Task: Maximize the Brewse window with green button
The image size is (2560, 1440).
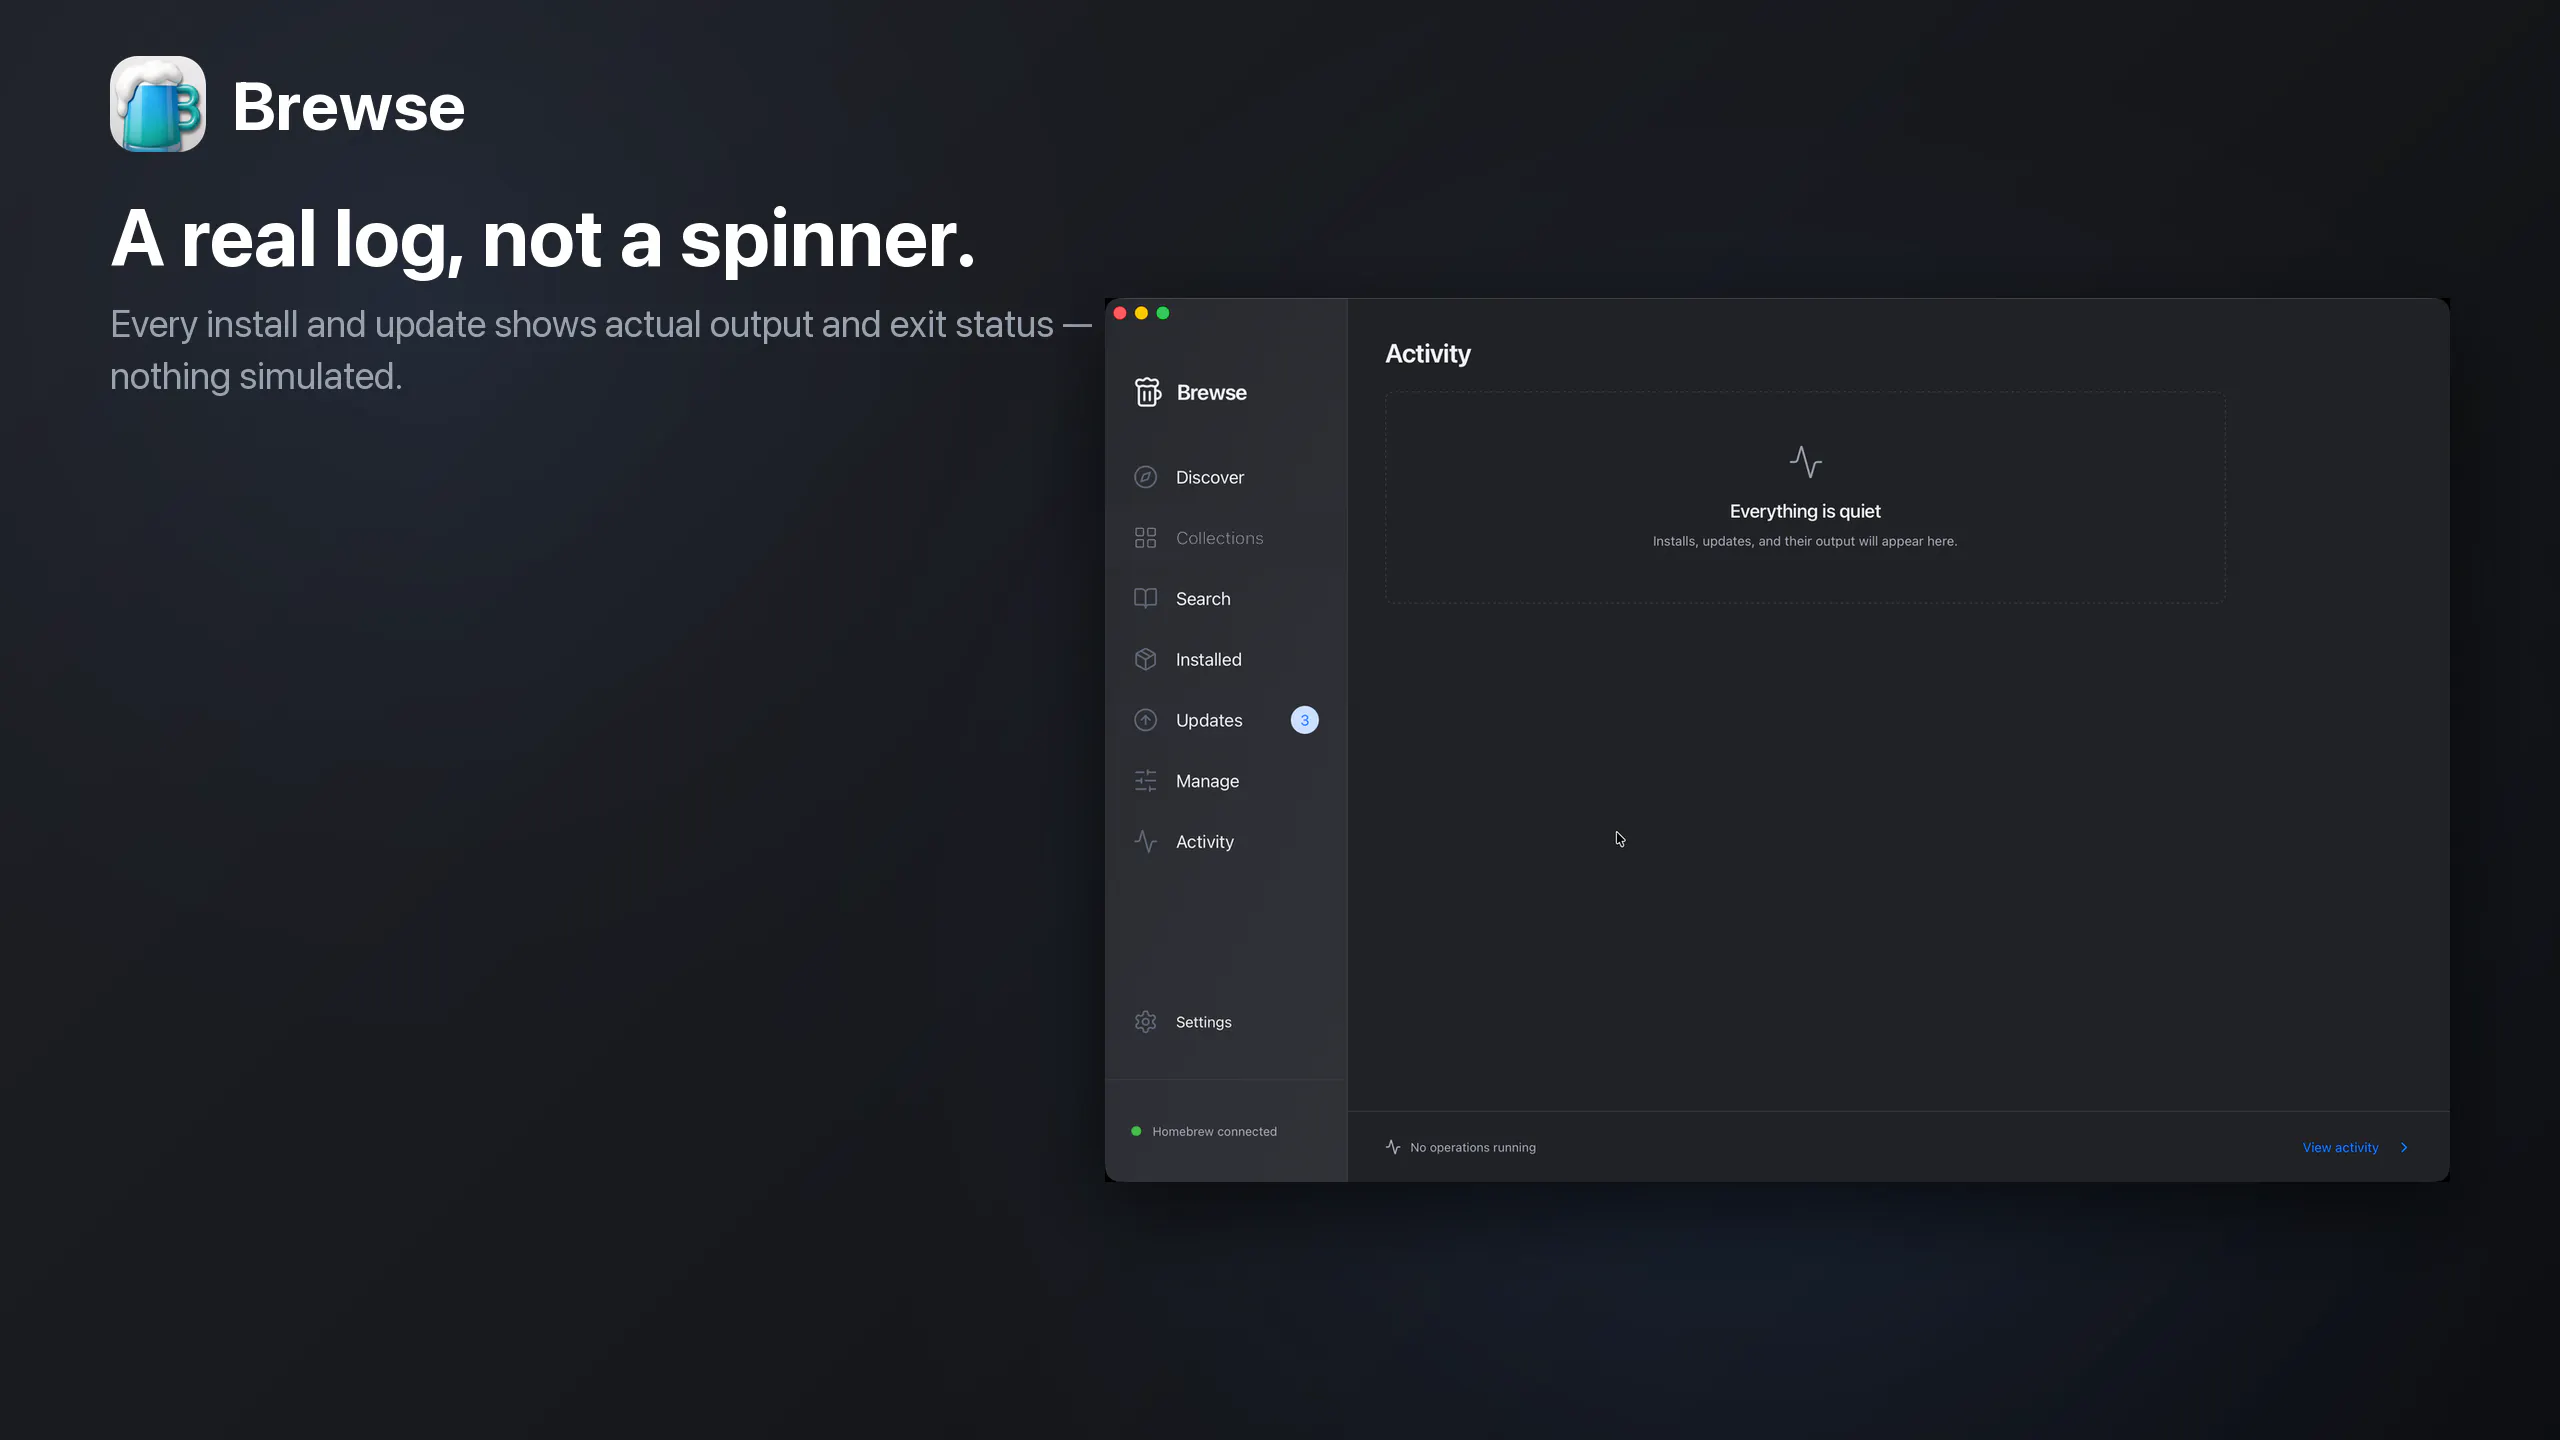Action: point(1163,313)
